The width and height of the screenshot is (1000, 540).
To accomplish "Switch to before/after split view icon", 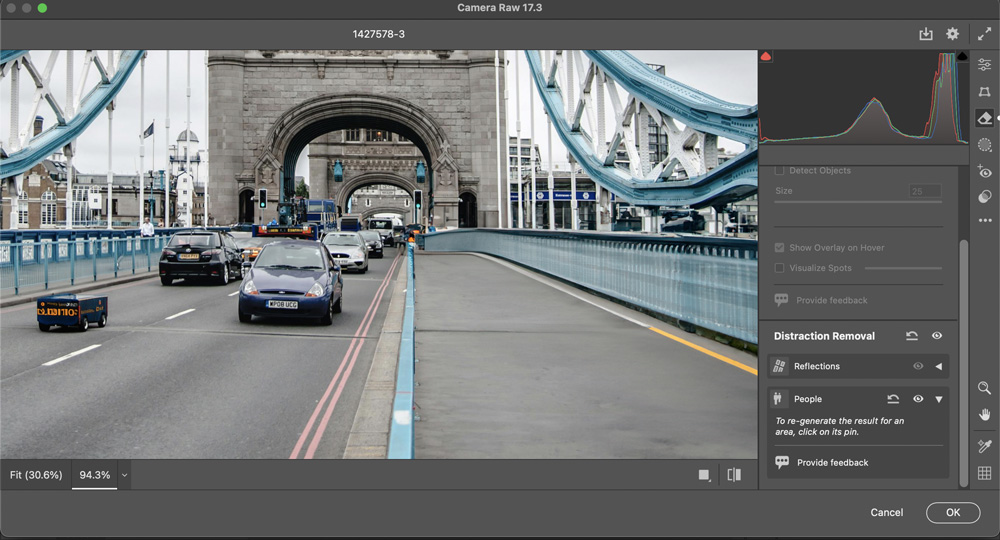I will [734, 474].
